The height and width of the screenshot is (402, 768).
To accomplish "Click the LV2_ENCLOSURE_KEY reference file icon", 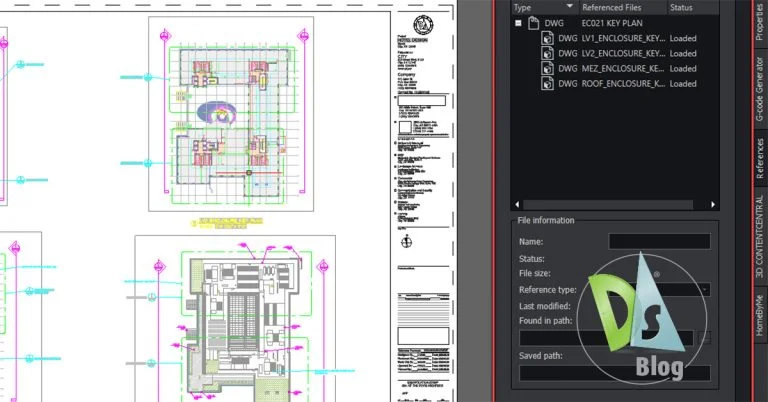I will click(x=548, y=53).
